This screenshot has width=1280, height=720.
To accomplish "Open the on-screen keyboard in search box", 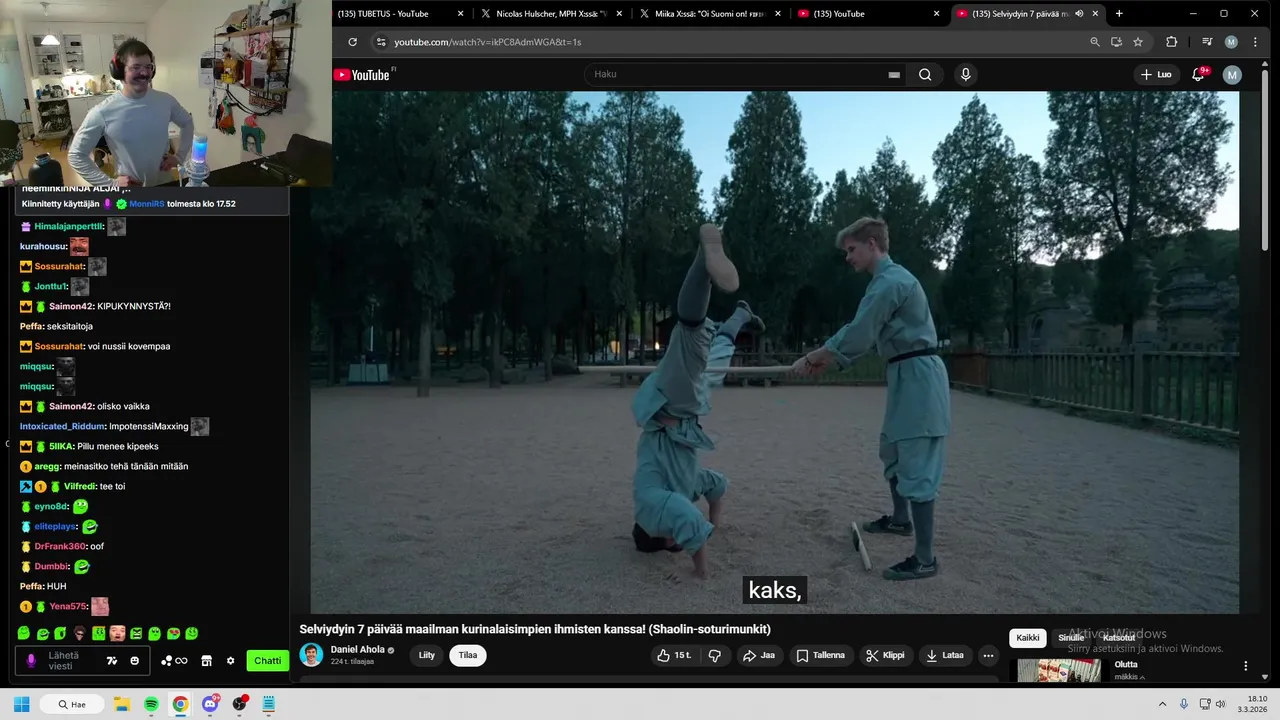I will pyautogui.click(x=894, y=75).
